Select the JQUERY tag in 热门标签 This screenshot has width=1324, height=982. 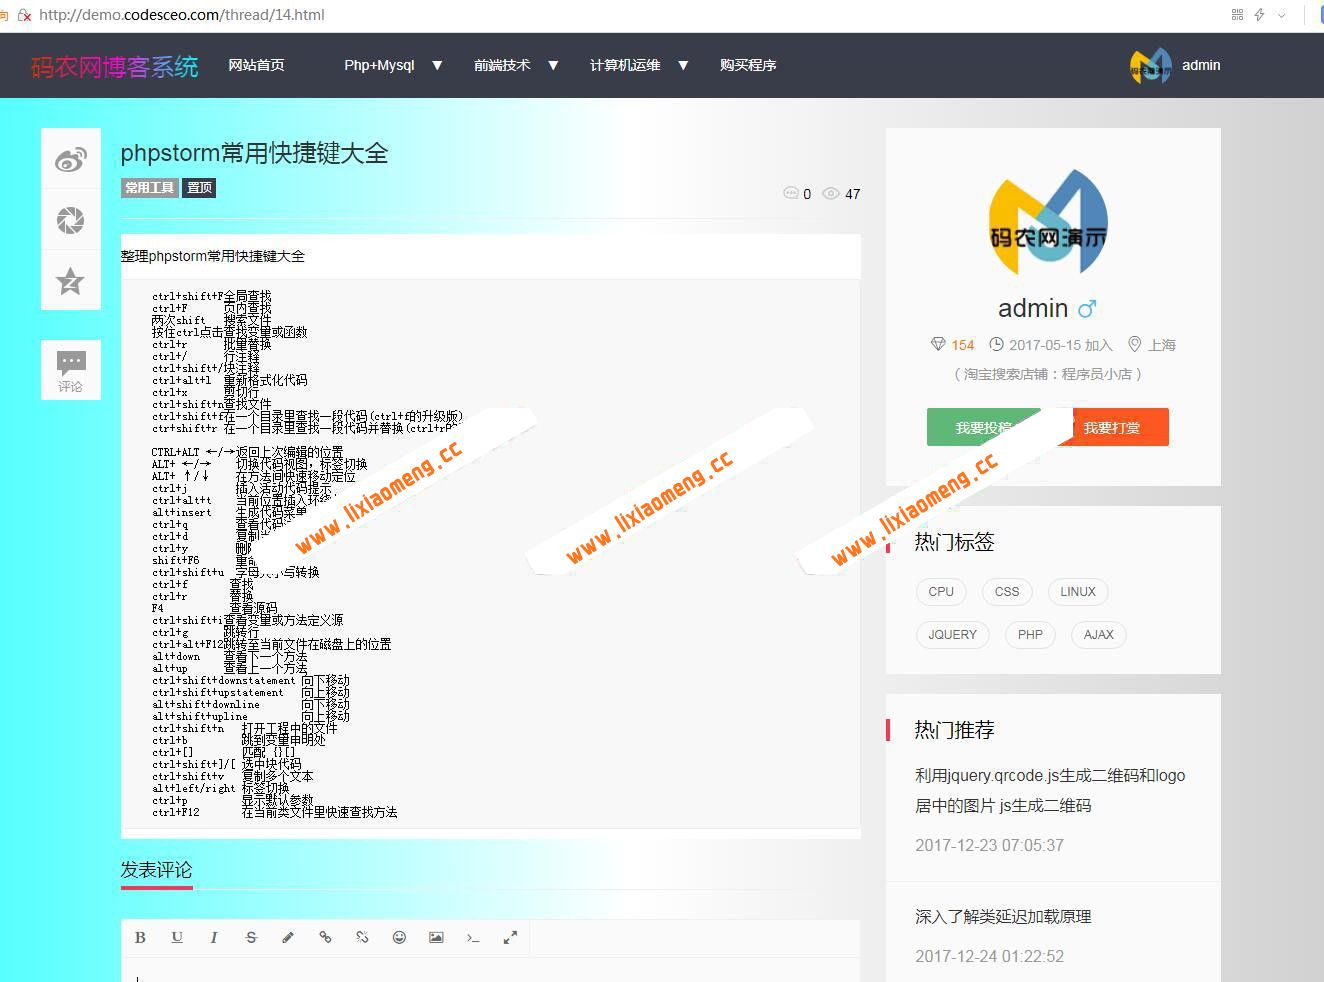tap(952, 634)
